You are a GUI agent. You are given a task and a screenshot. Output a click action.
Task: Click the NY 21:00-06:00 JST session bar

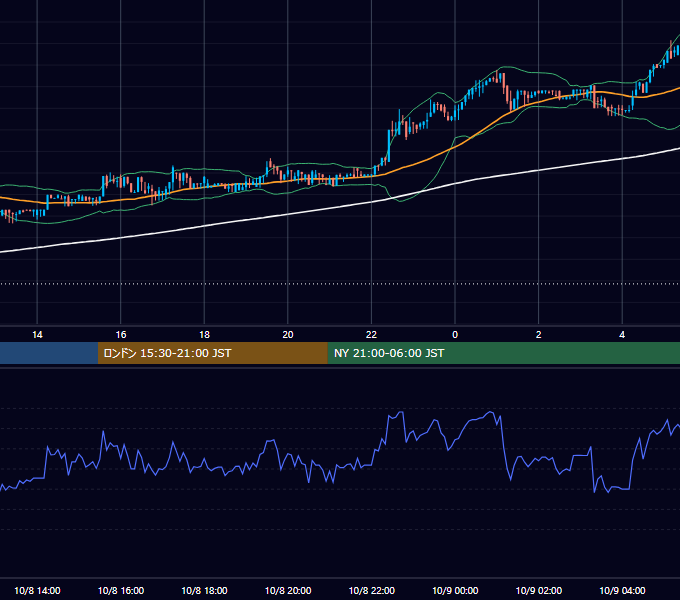pos(503,353)
